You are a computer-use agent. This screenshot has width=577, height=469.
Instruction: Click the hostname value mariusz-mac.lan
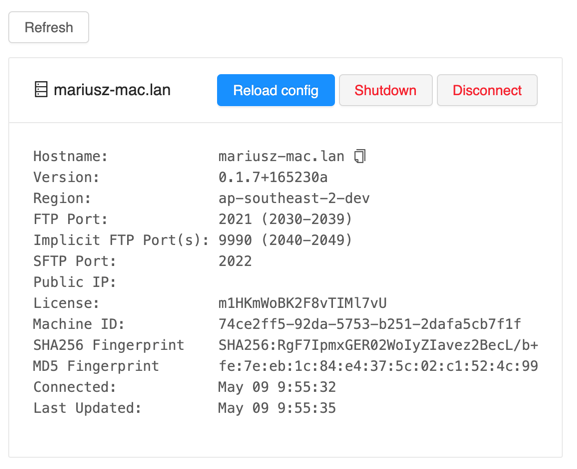click(281, 156)
